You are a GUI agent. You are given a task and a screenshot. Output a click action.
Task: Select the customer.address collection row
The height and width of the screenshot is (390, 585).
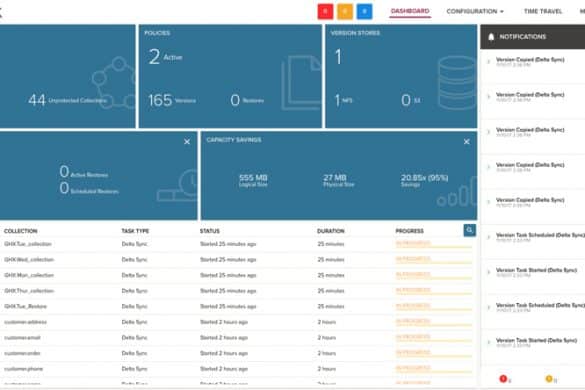pos(238,322)
